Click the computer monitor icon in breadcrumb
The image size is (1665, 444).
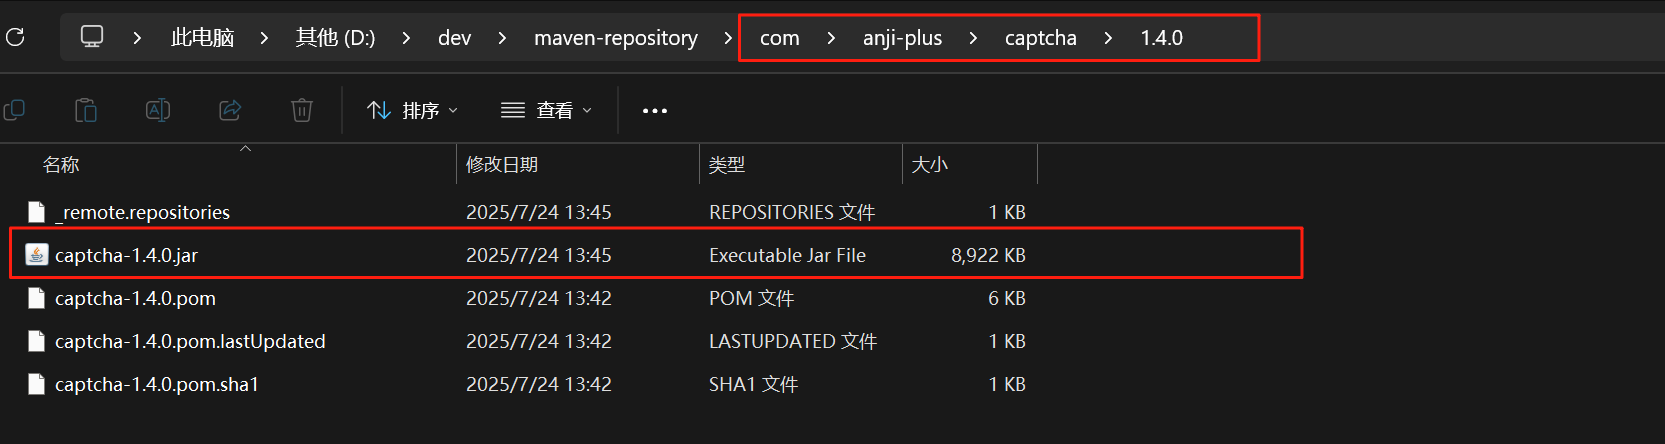click(92, 37)
